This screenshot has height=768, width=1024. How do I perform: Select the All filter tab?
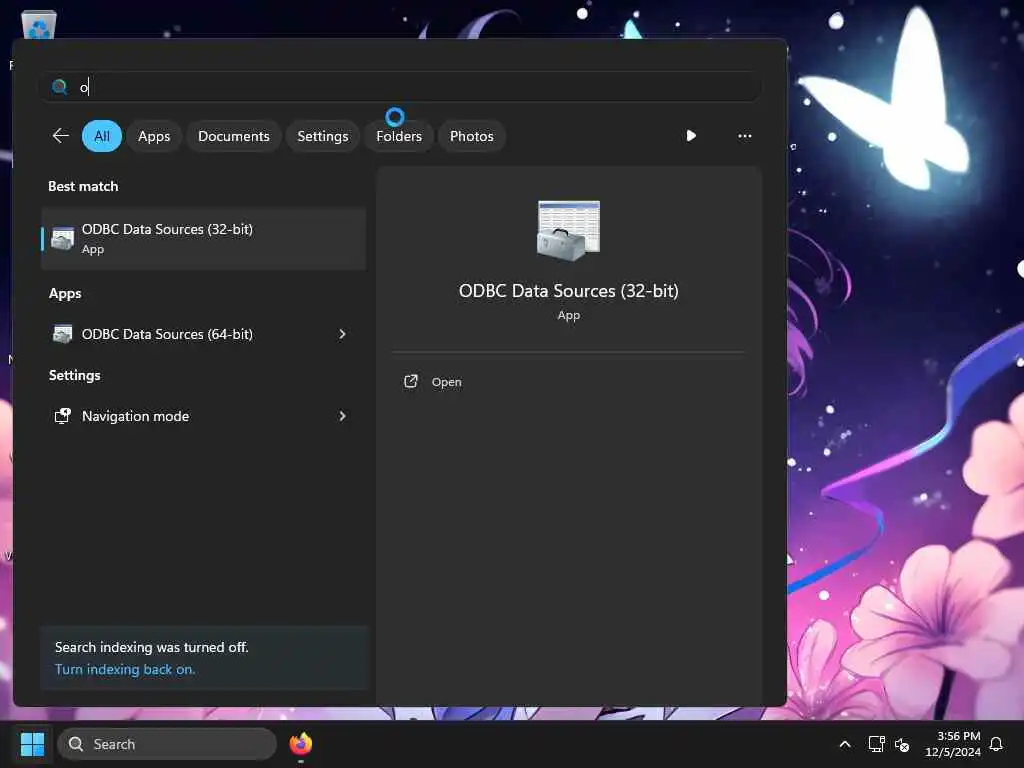(102, 136)
